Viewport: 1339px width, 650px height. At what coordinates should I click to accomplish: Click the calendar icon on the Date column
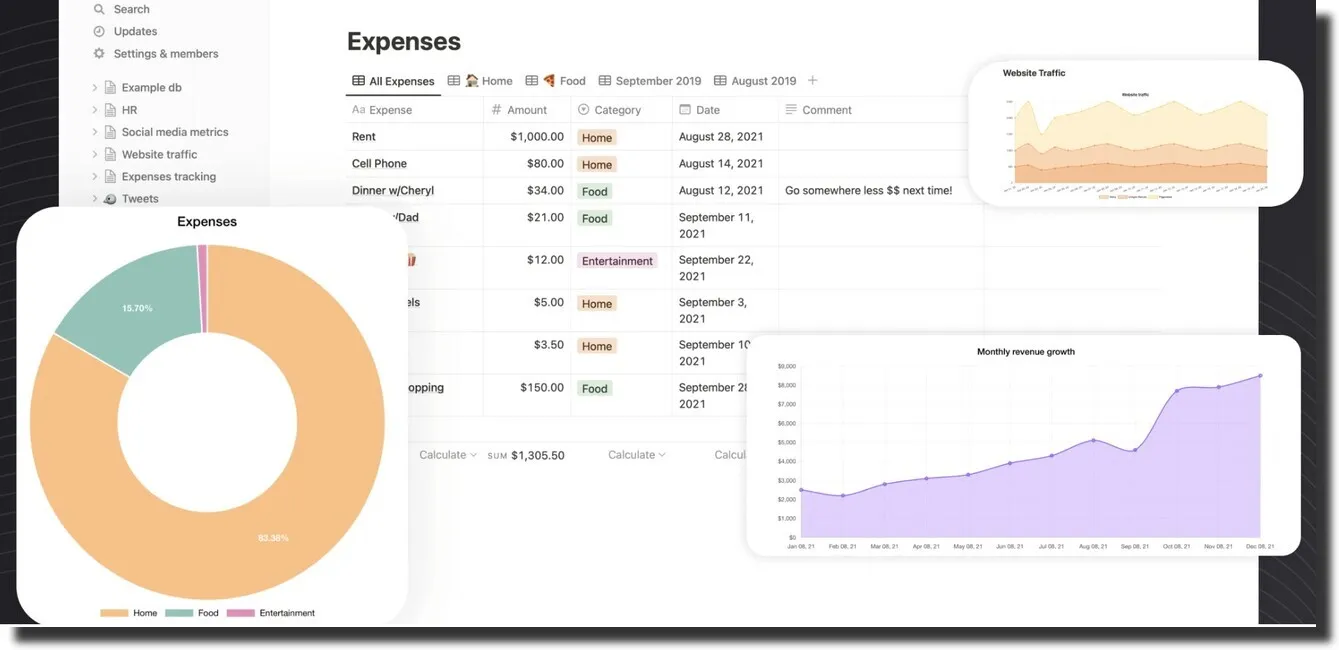tap(684, 109)
